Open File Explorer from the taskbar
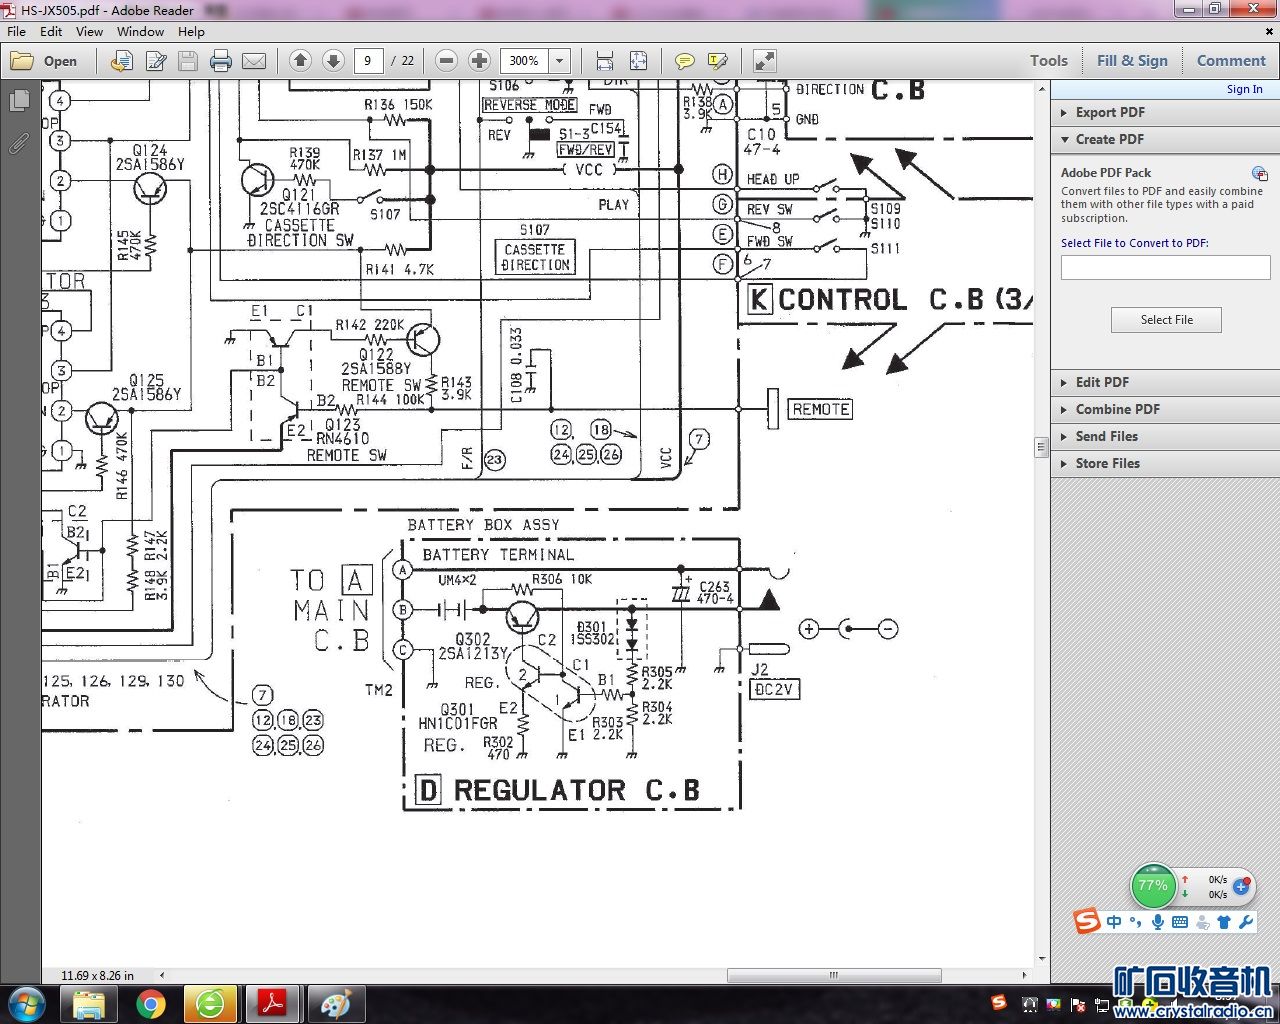This screenshot has width=1280, height=1024. (x=89, y=1004)
